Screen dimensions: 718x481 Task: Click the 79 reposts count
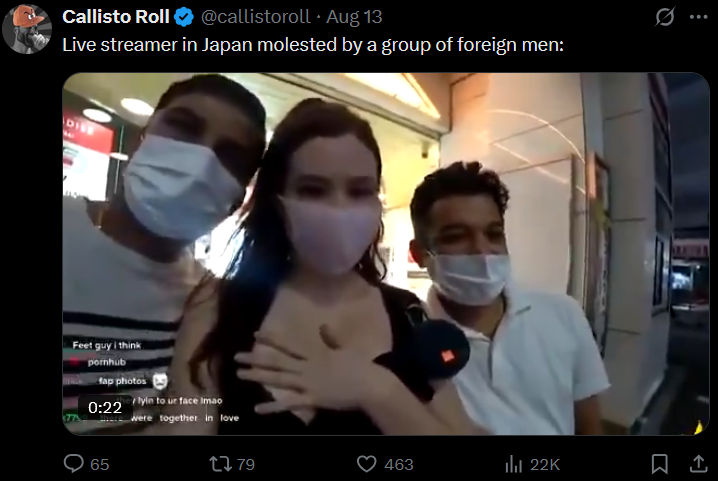(245, 465)
